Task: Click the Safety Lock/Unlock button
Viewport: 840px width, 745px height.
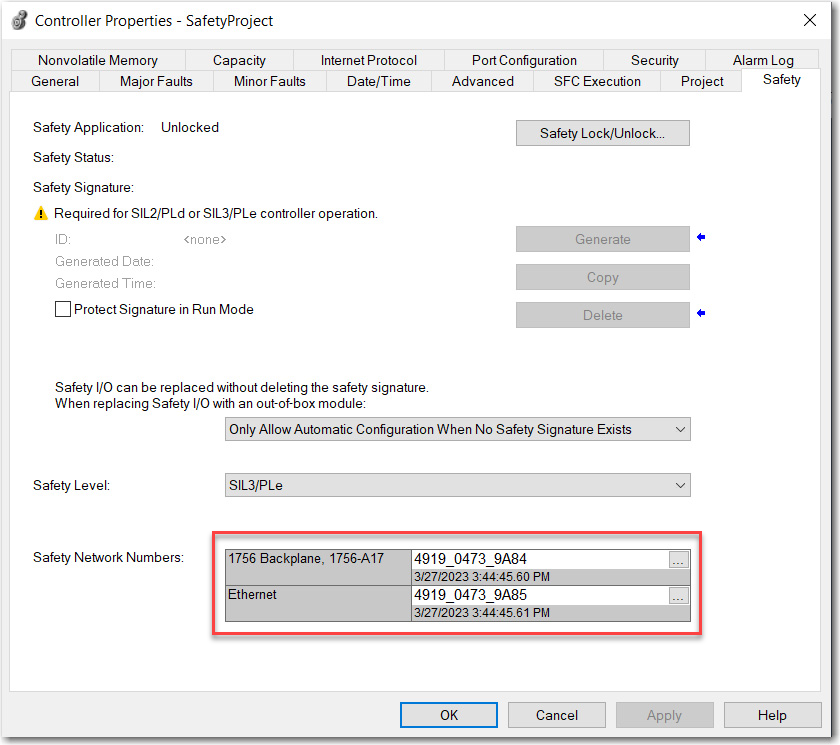Action: tap(602, 133)
